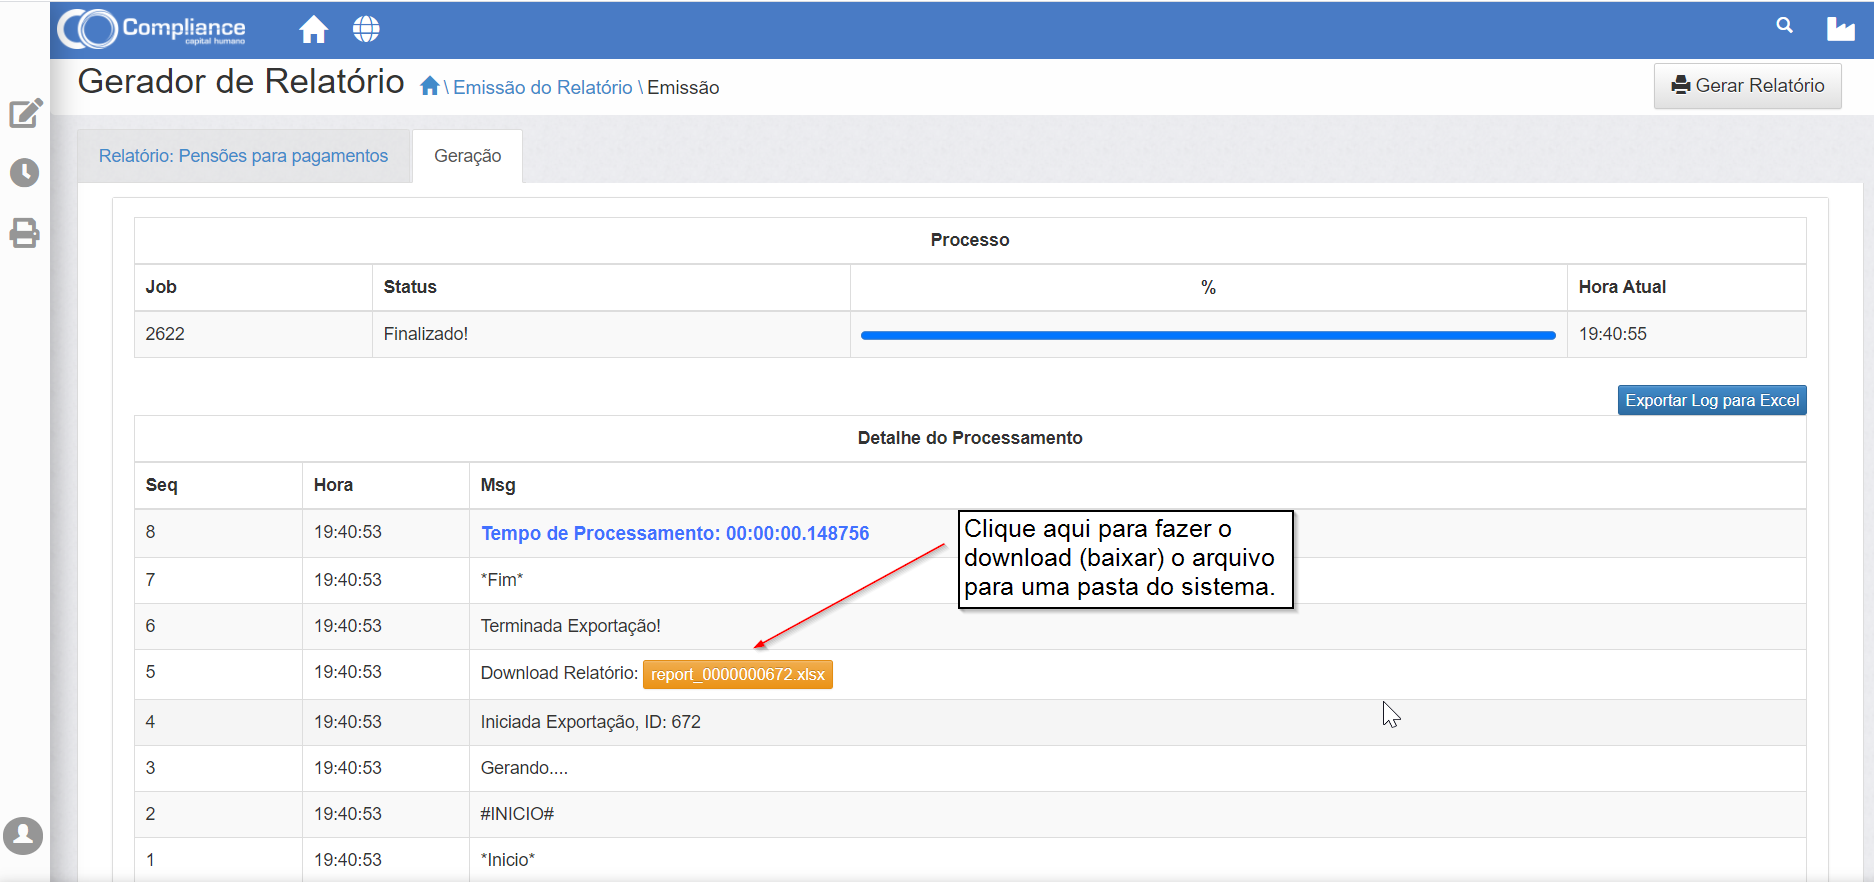Click the *Inicio* message
Image resolution: width=1874 pixels, height=882 pixels.
(x=508, y=860)
